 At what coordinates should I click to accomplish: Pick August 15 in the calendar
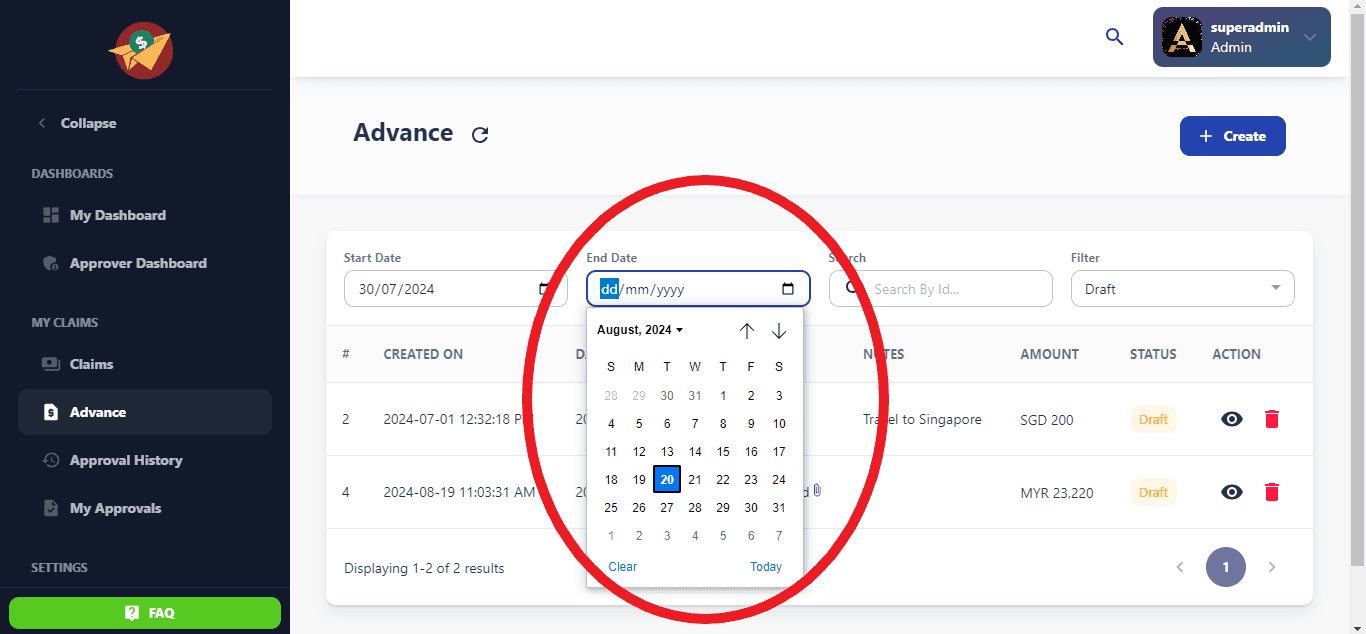point(723,452)
